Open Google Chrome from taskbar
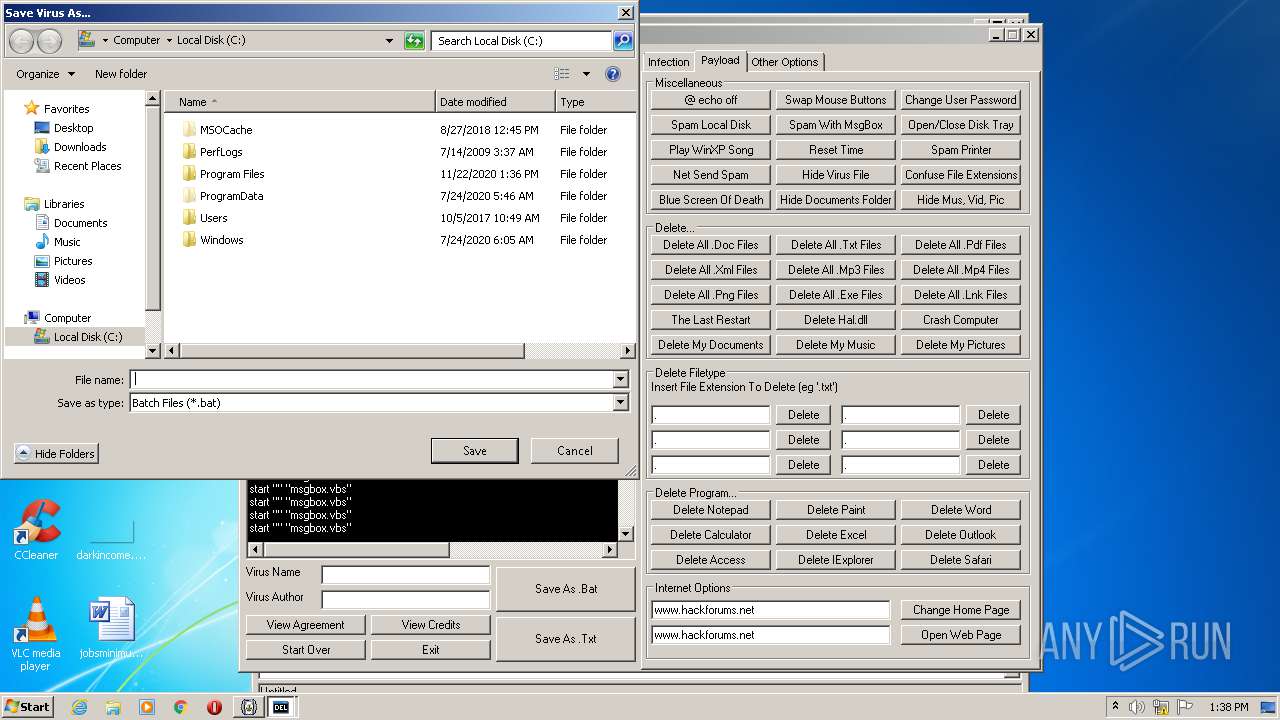This screenshot has width=1280, height=720. pos(181,707)
